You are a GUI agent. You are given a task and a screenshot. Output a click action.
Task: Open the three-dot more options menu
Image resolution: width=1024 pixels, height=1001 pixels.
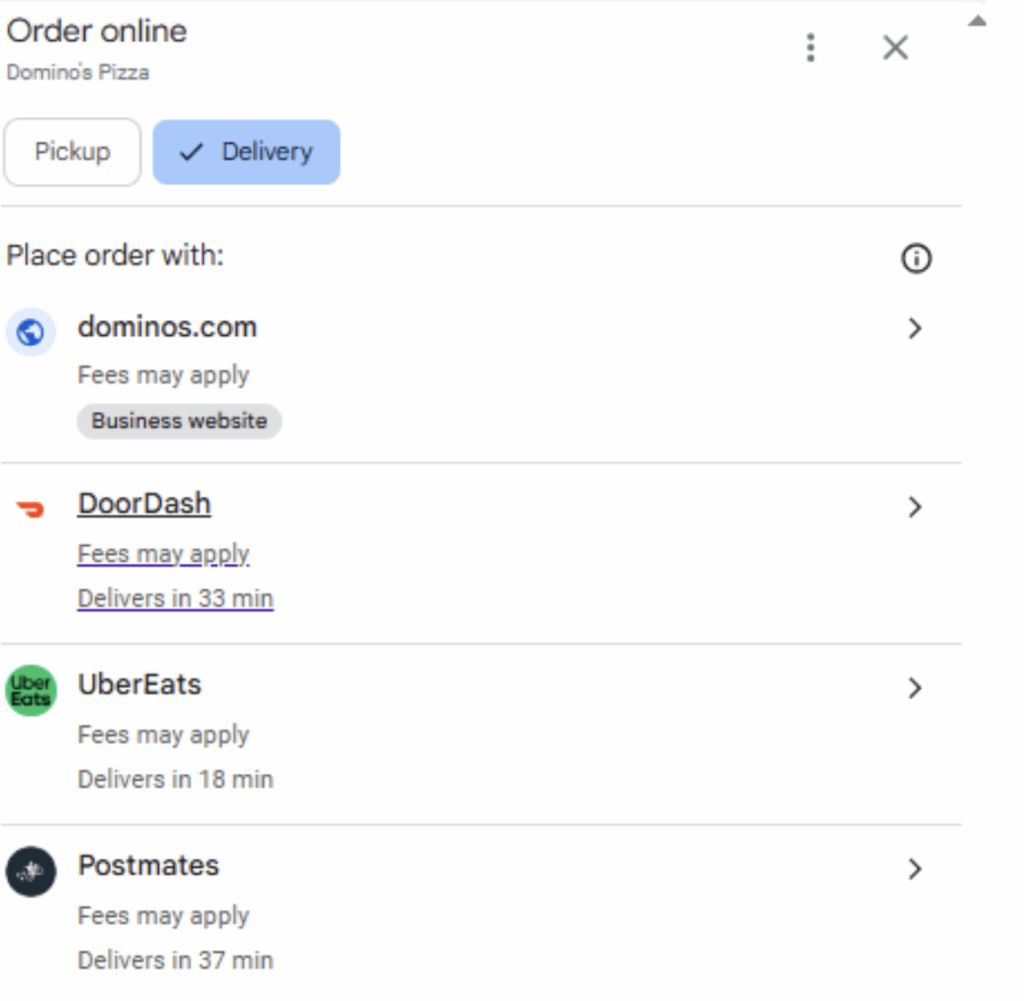coord(810,47)
